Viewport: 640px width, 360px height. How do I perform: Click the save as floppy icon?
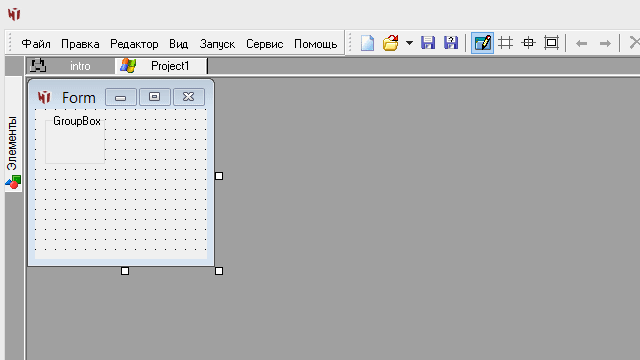(451, 43)
